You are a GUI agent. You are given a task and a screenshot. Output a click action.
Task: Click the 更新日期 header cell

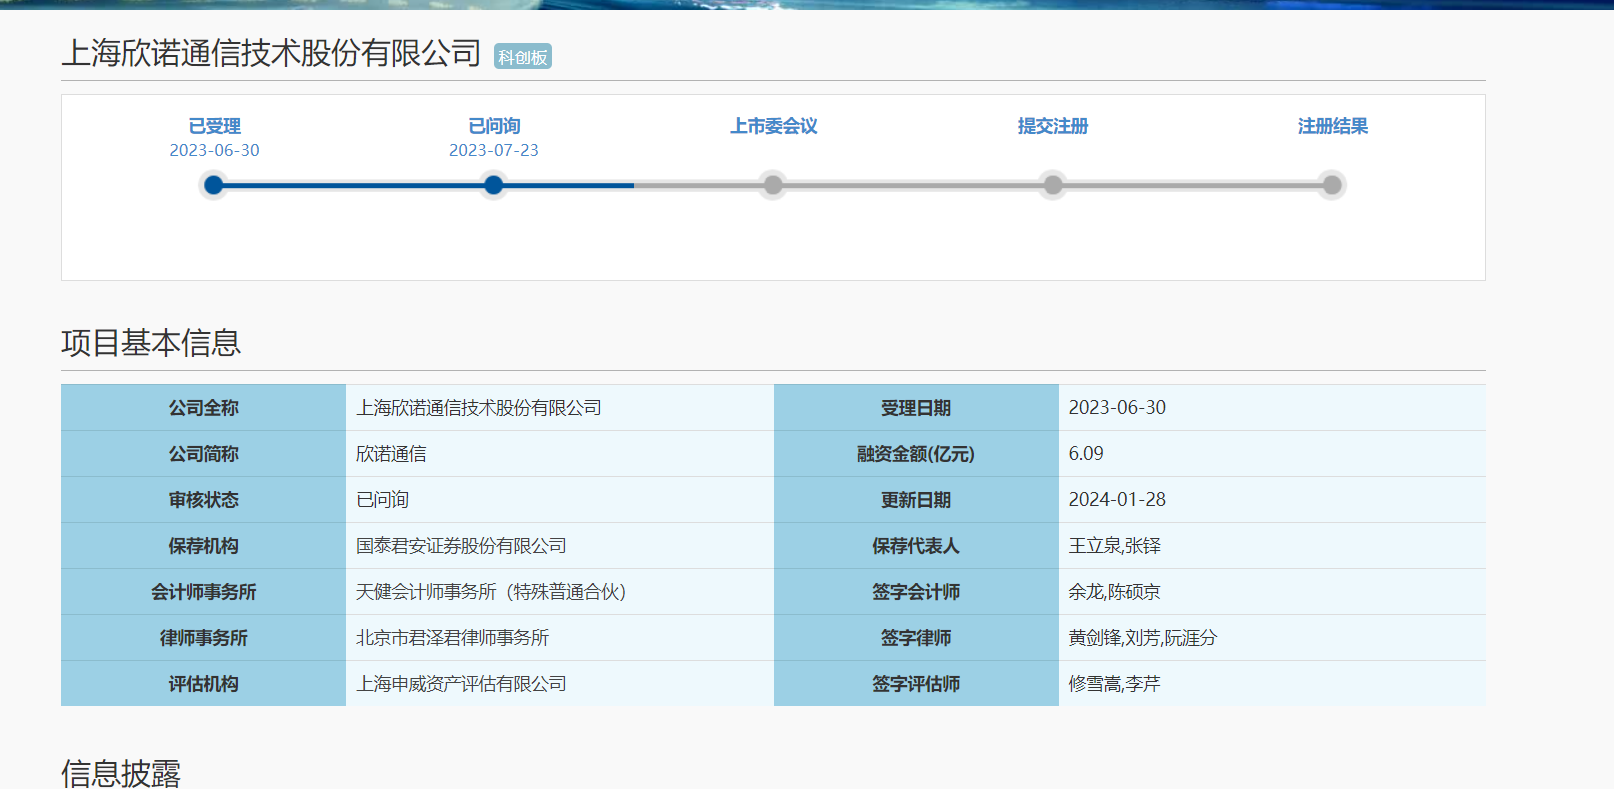916,500
